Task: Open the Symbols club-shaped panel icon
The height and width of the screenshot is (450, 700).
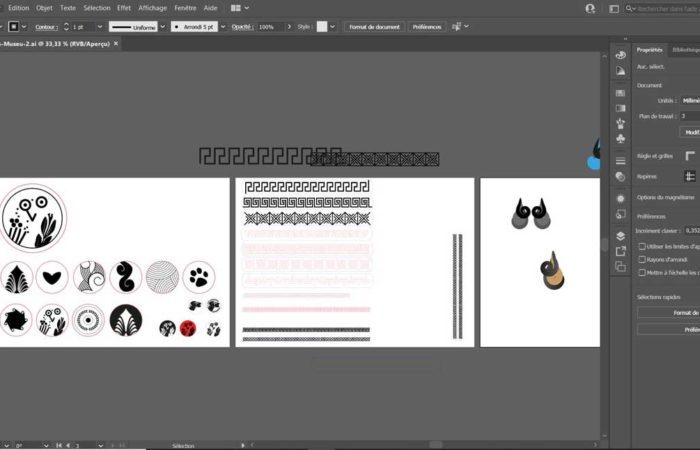Action: coord(620,139)
